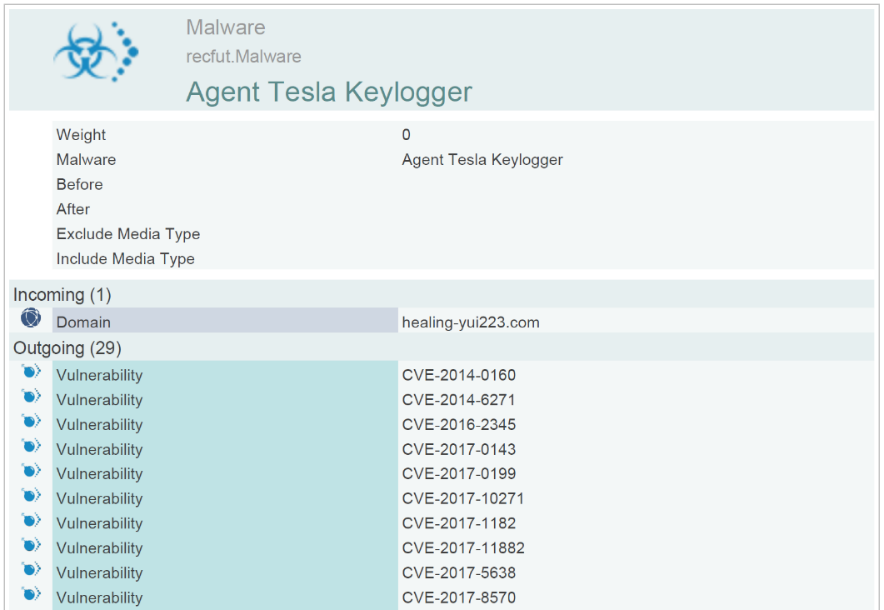Select the Domain label cell
This screenshot has width=884, height=610.
(225, 321)
